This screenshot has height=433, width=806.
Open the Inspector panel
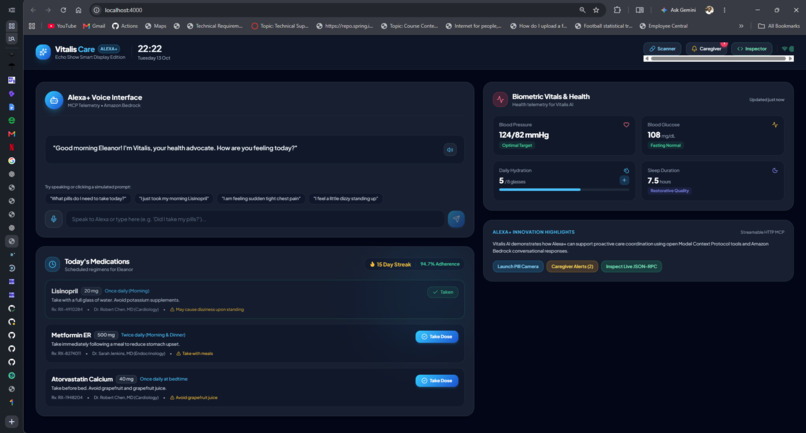pyautogui.click(x=752, y=49)
